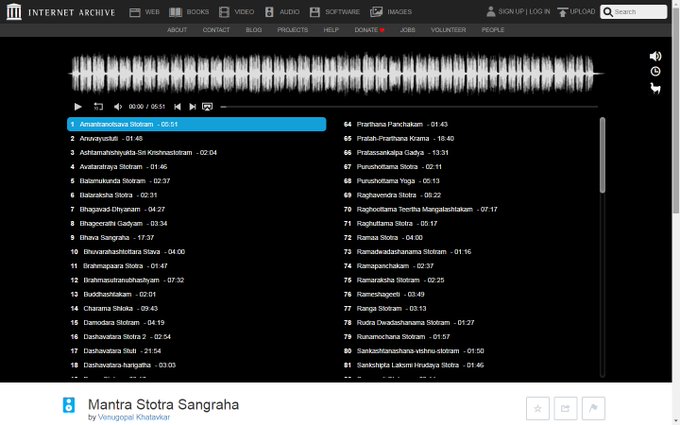Screen dimensions: 680x425
Task: Open the VOLUNTEER menu item
Action: point(448,30)
